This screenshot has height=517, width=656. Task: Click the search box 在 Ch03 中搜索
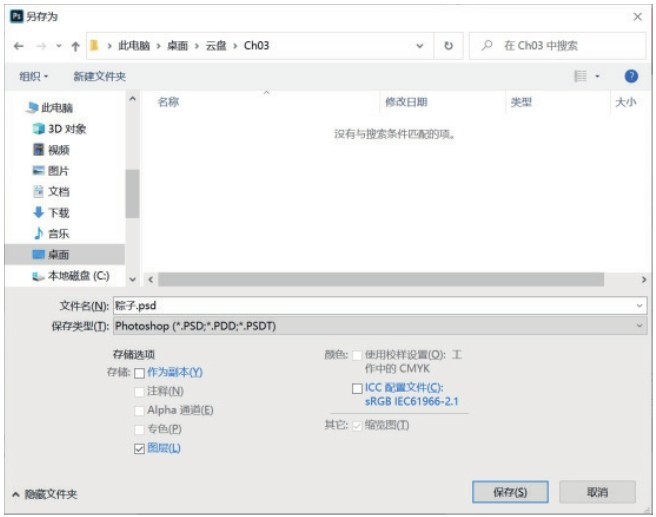pos(558,46)
